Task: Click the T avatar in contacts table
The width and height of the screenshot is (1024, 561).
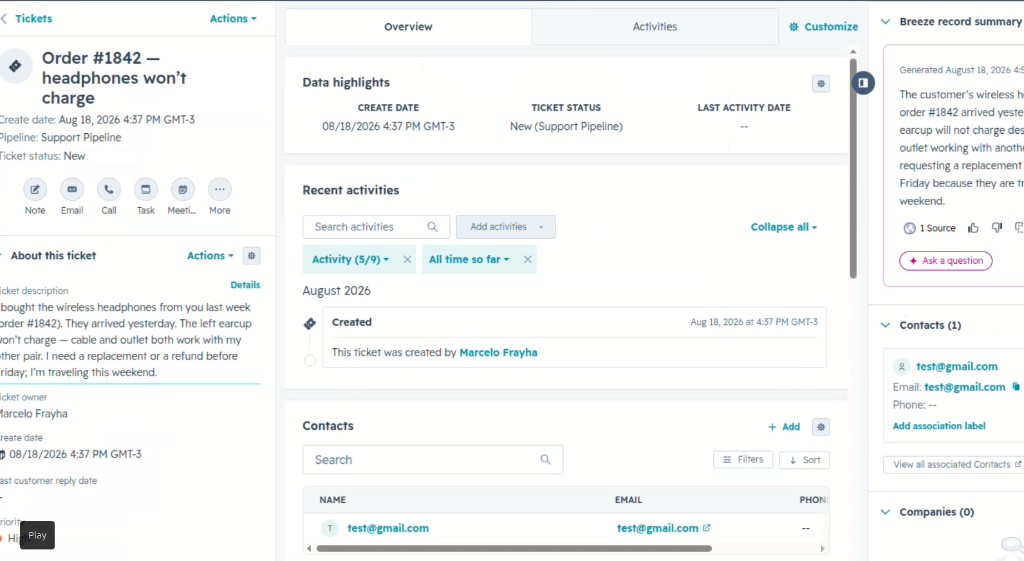Action: (x=330, y=528)
